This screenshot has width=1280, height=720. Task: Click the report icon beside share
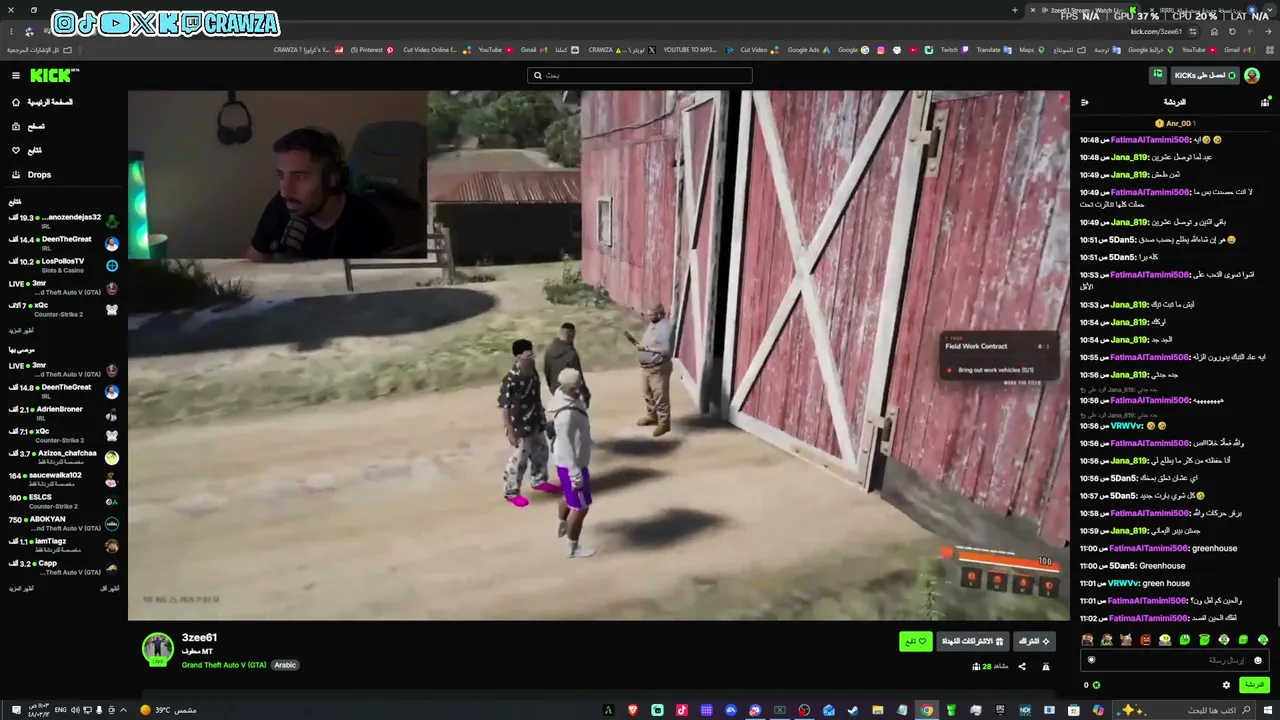(x=1046, y=666)
